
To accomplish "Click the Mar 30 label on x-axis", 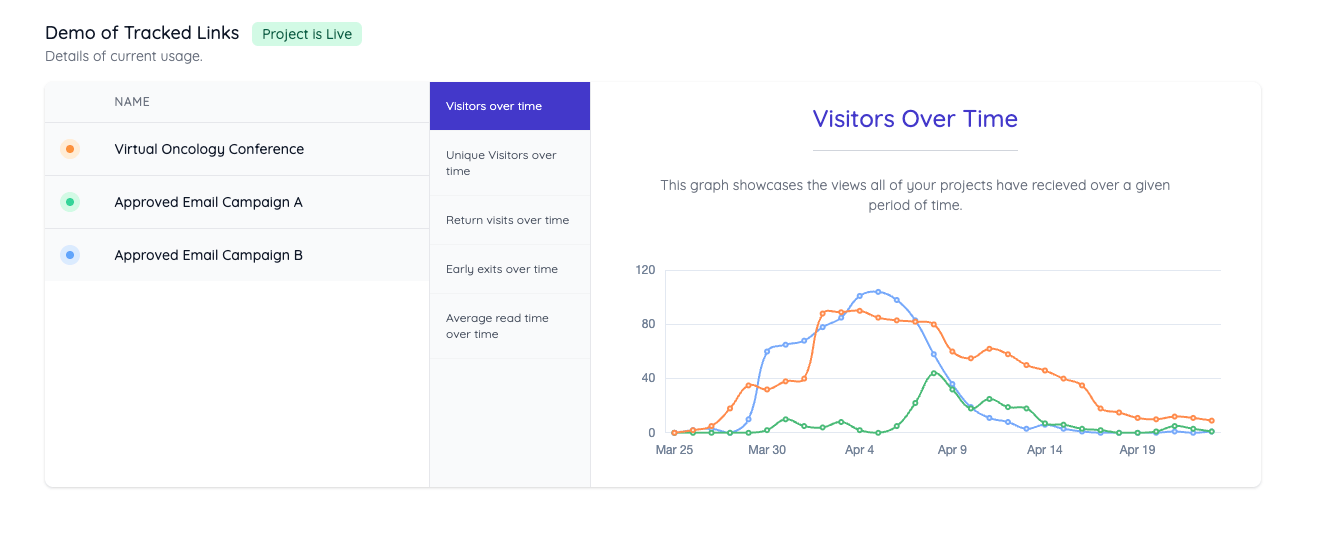I will pos(767,450).
